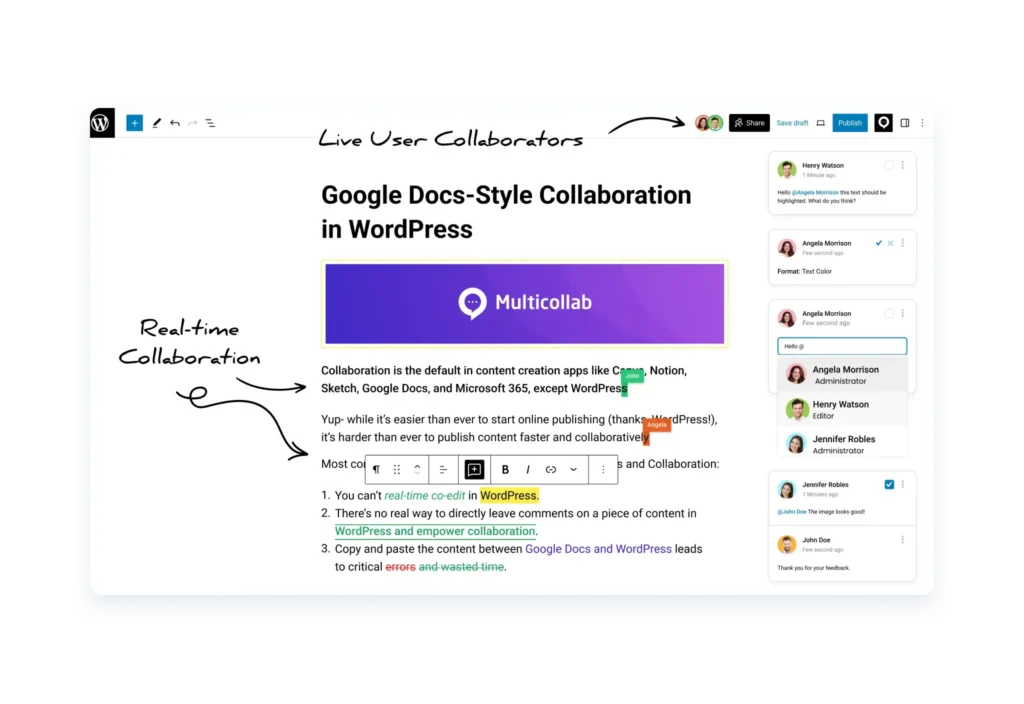
Task: Undo the last change
Action: (174, 123)
